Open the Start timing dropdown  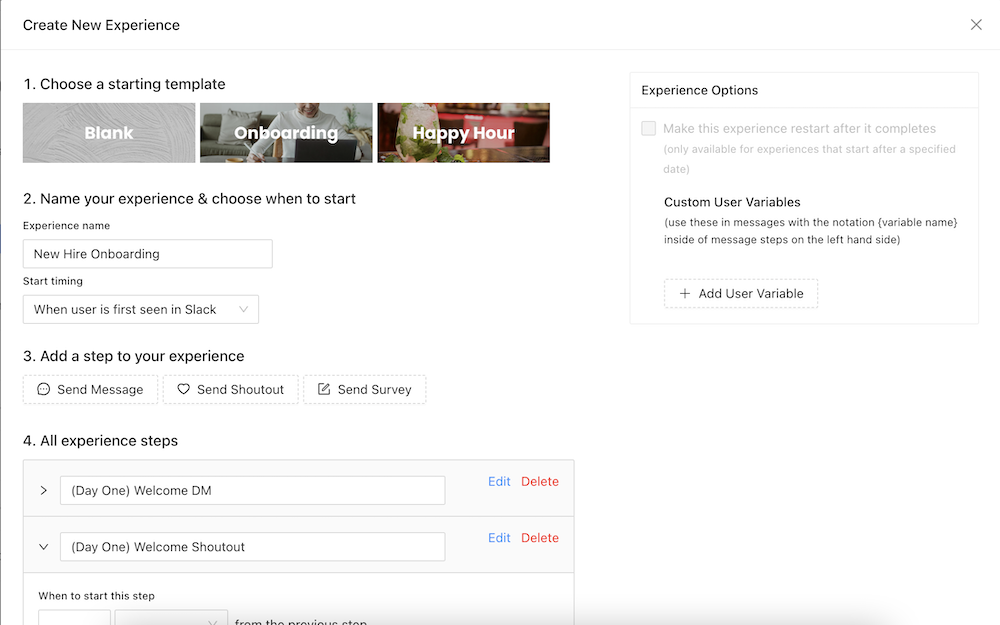141,309
